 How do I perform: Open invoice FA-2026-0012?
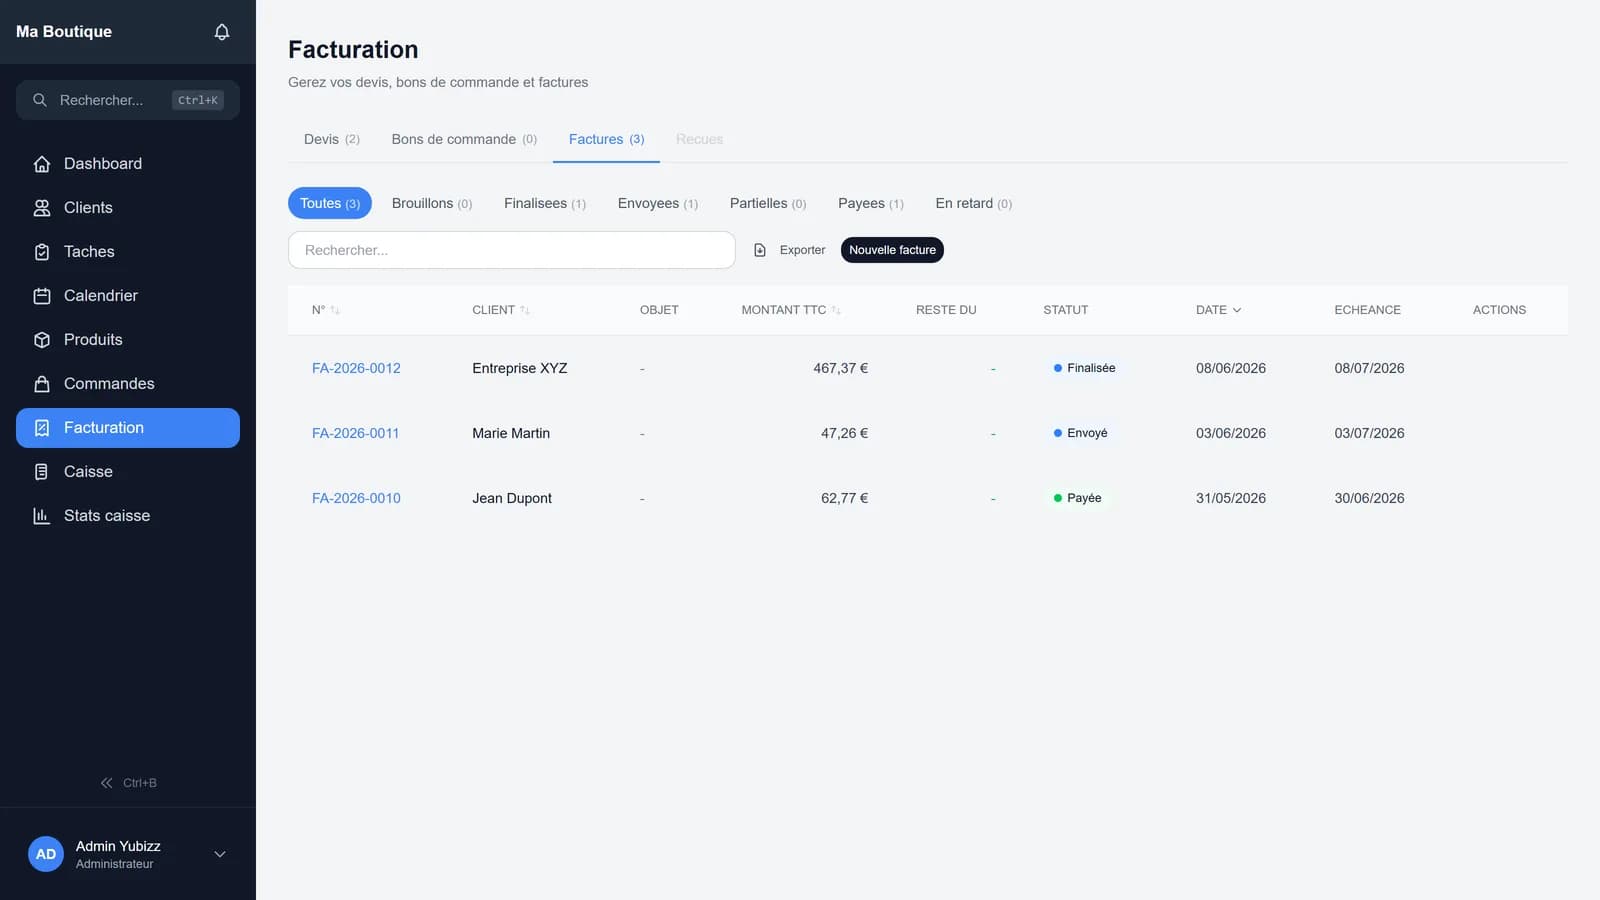[356, 368]
